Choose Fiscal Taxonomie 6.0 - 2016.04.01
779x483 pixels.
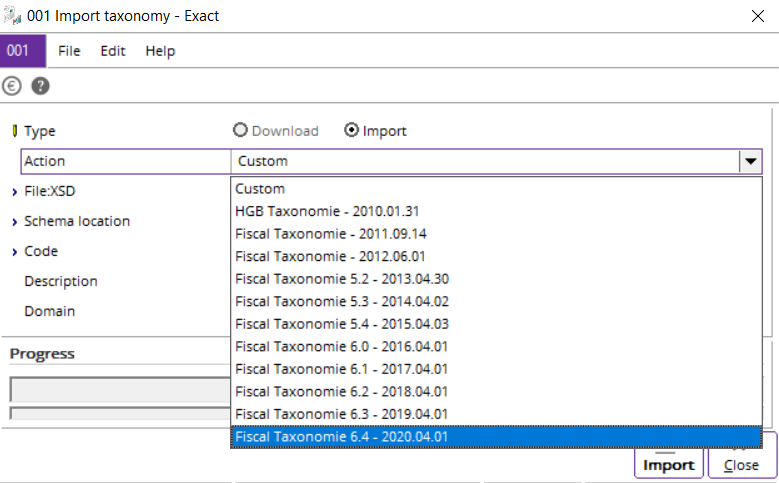pos(496,346)
